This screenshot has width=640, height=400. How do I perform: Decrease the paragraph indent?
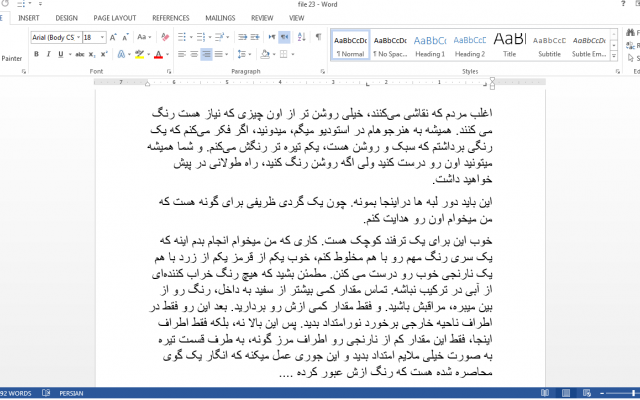pyautogui.click(x=242, y=37)
